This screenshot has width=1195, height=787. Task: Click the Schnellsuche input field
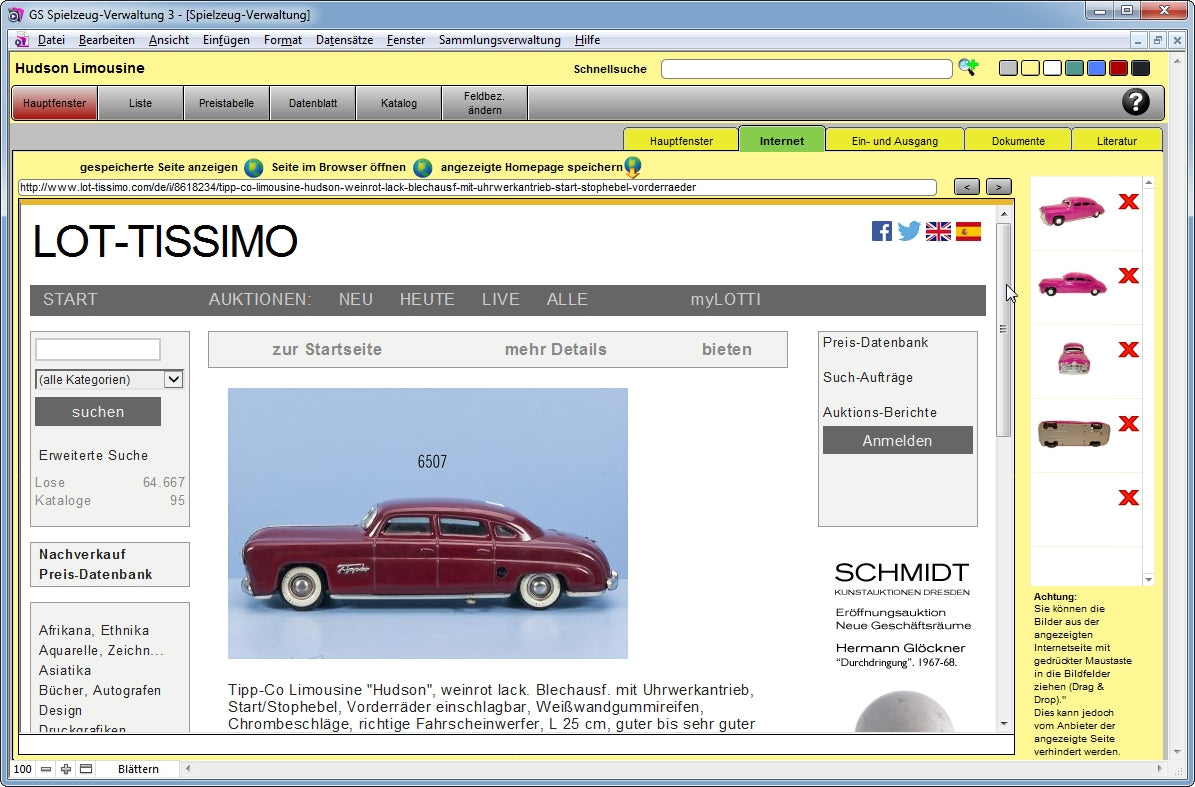(806, 69)
